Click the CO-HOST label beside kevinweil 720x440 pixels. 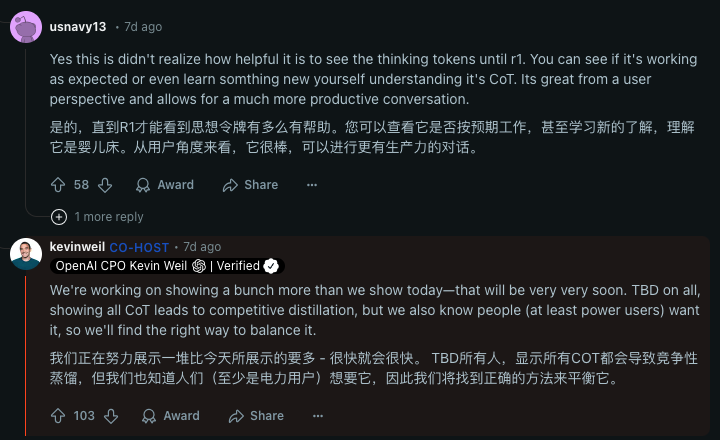(139, 247)
